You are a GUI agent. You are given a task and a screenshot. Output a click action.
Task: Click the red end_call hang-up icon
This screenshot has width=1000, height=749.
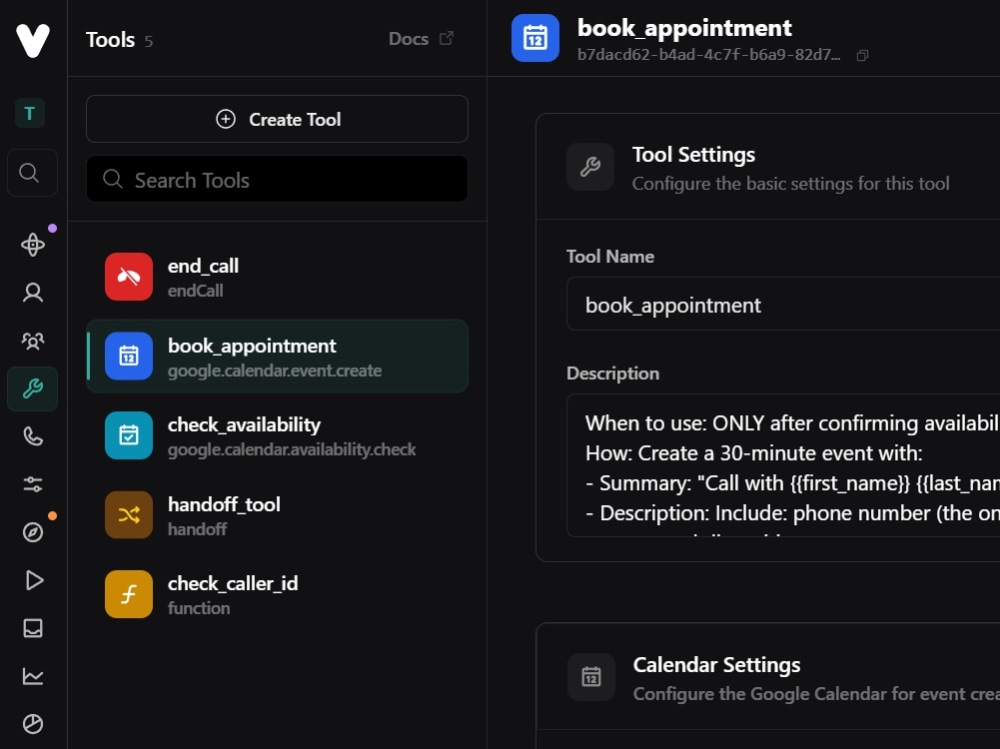click(129, 276)
